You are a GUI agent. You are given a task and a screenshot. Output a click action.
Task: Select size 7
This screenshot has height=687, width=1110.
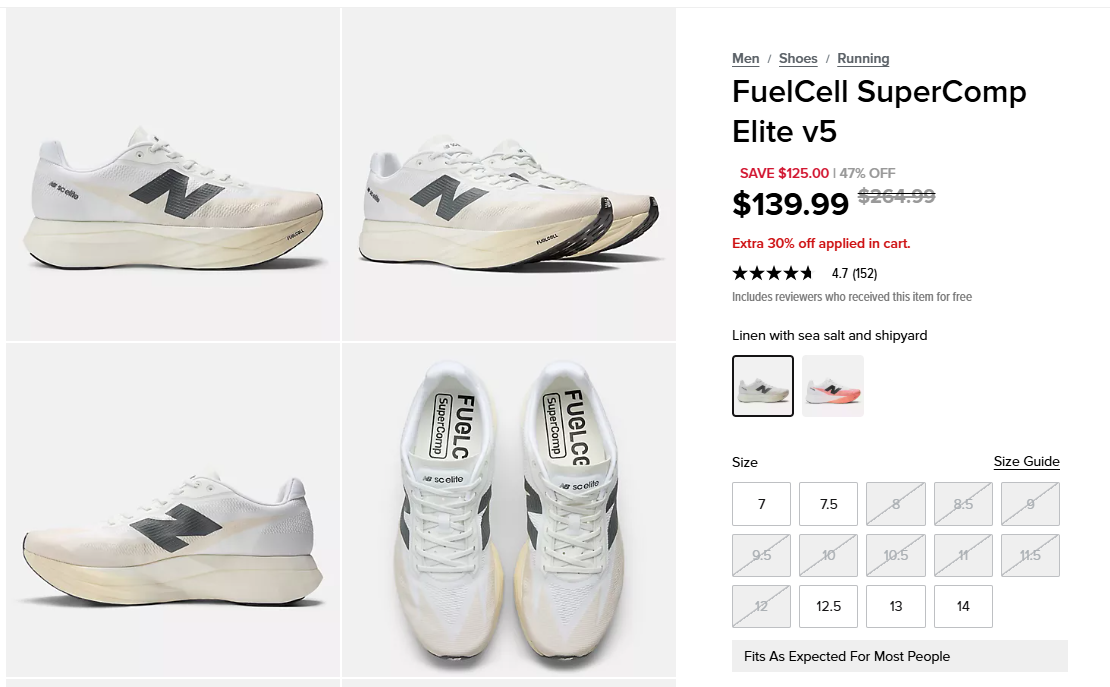(761, 504)
